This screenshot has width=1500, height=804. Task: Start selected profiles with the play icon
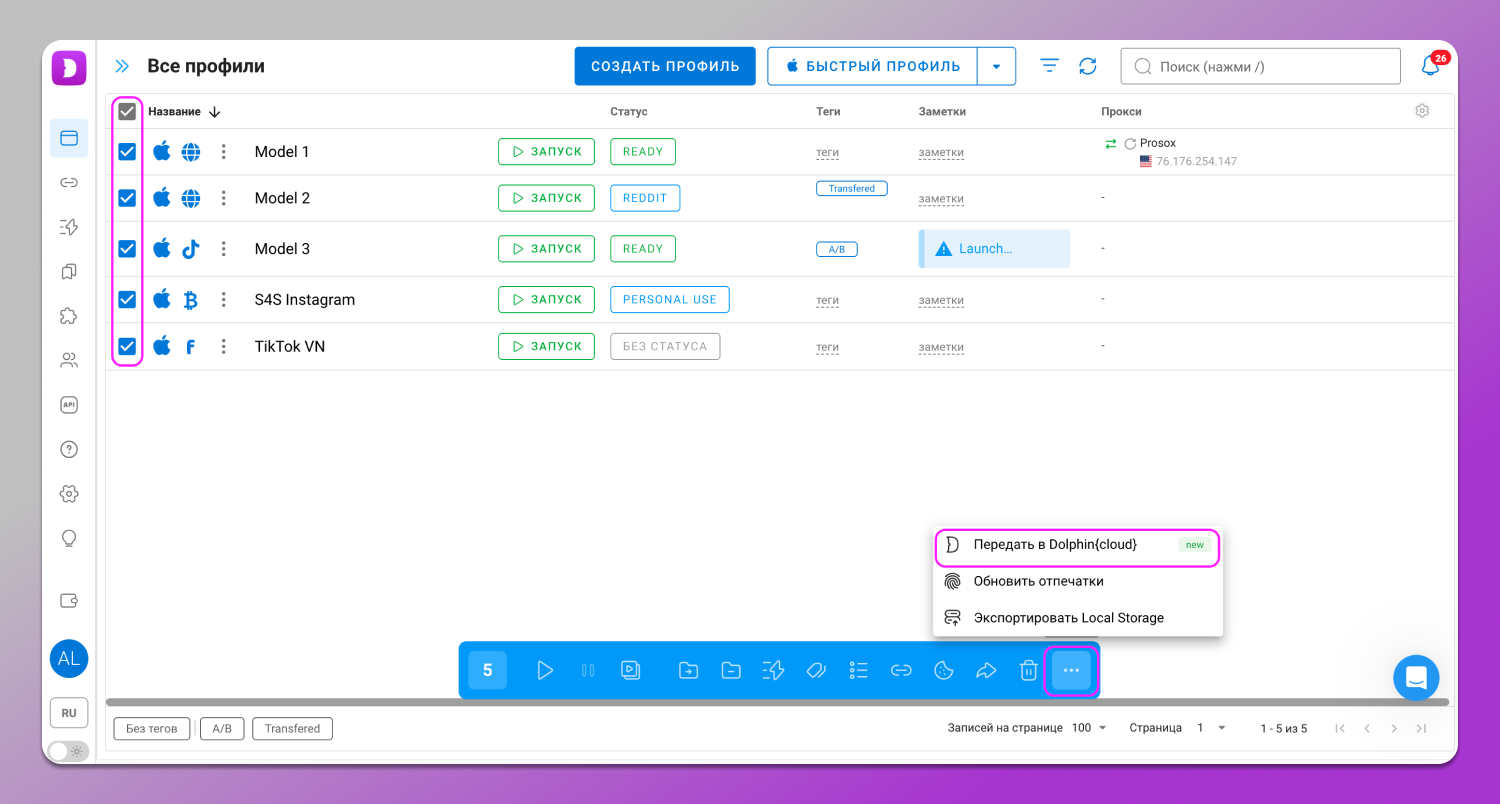click(x=545, y=670)
